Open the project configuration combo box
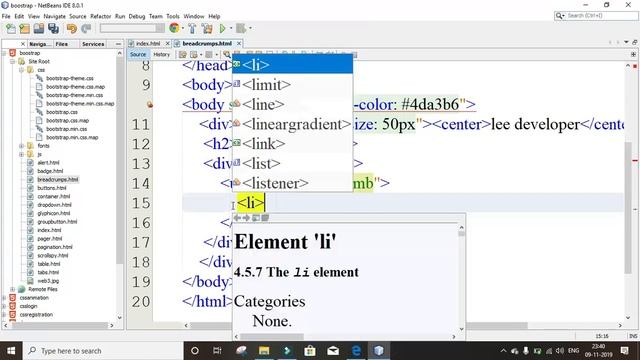Screen dimensions: 640x360 (x=132, y=28)
